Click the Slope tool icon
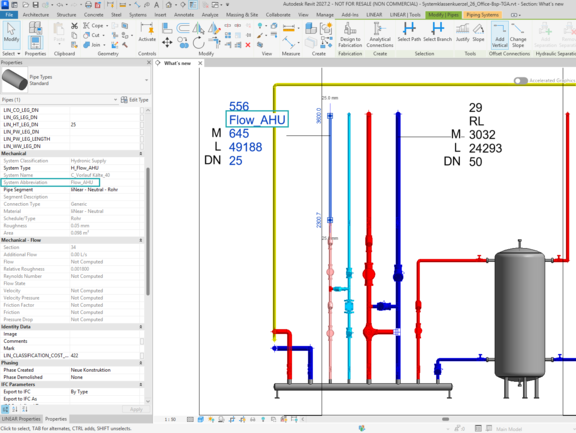576x433 pixels. (478, 32)
